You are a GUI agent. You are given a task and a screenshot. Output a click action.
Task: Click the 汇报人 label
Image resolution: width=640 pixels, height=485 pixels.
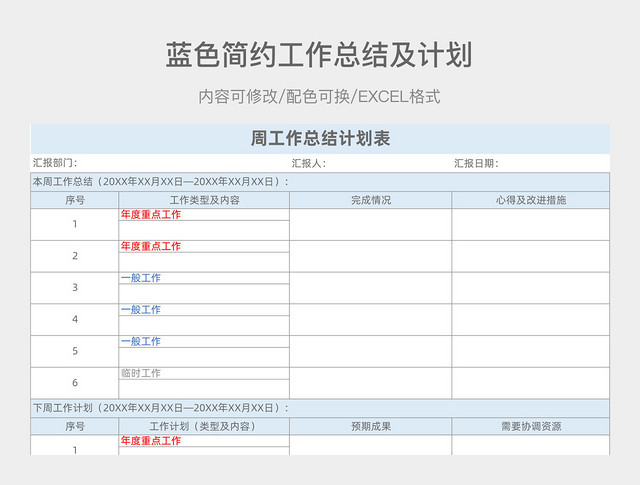309,163
